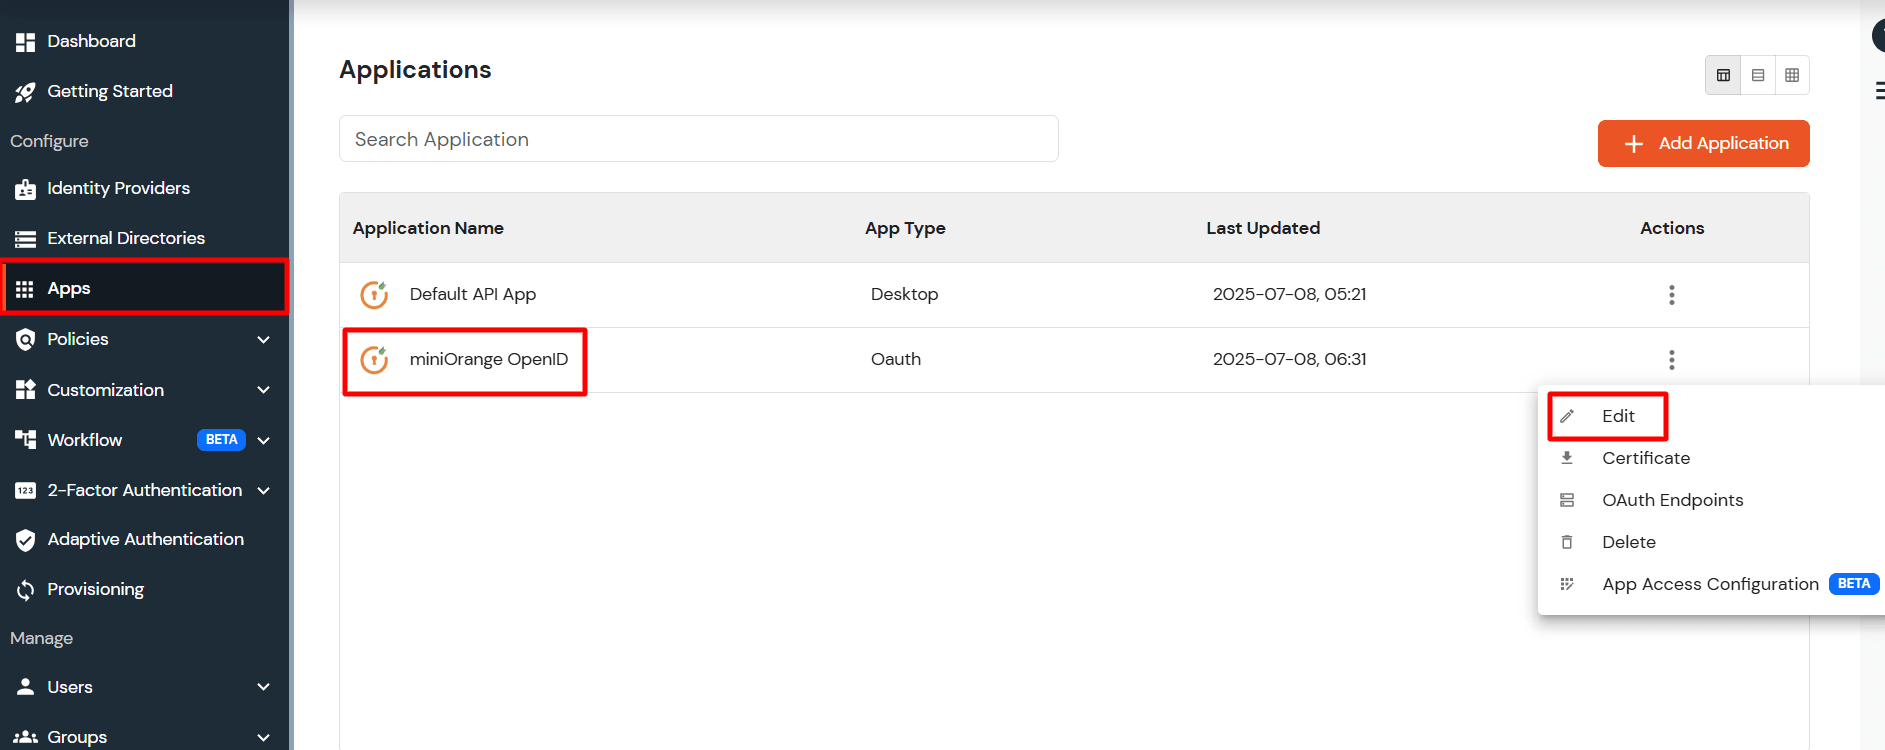Click the 2025-07-08, 05:21 timestamp
This screenshot has height=750, width=1885.
tap(1289, 294)
